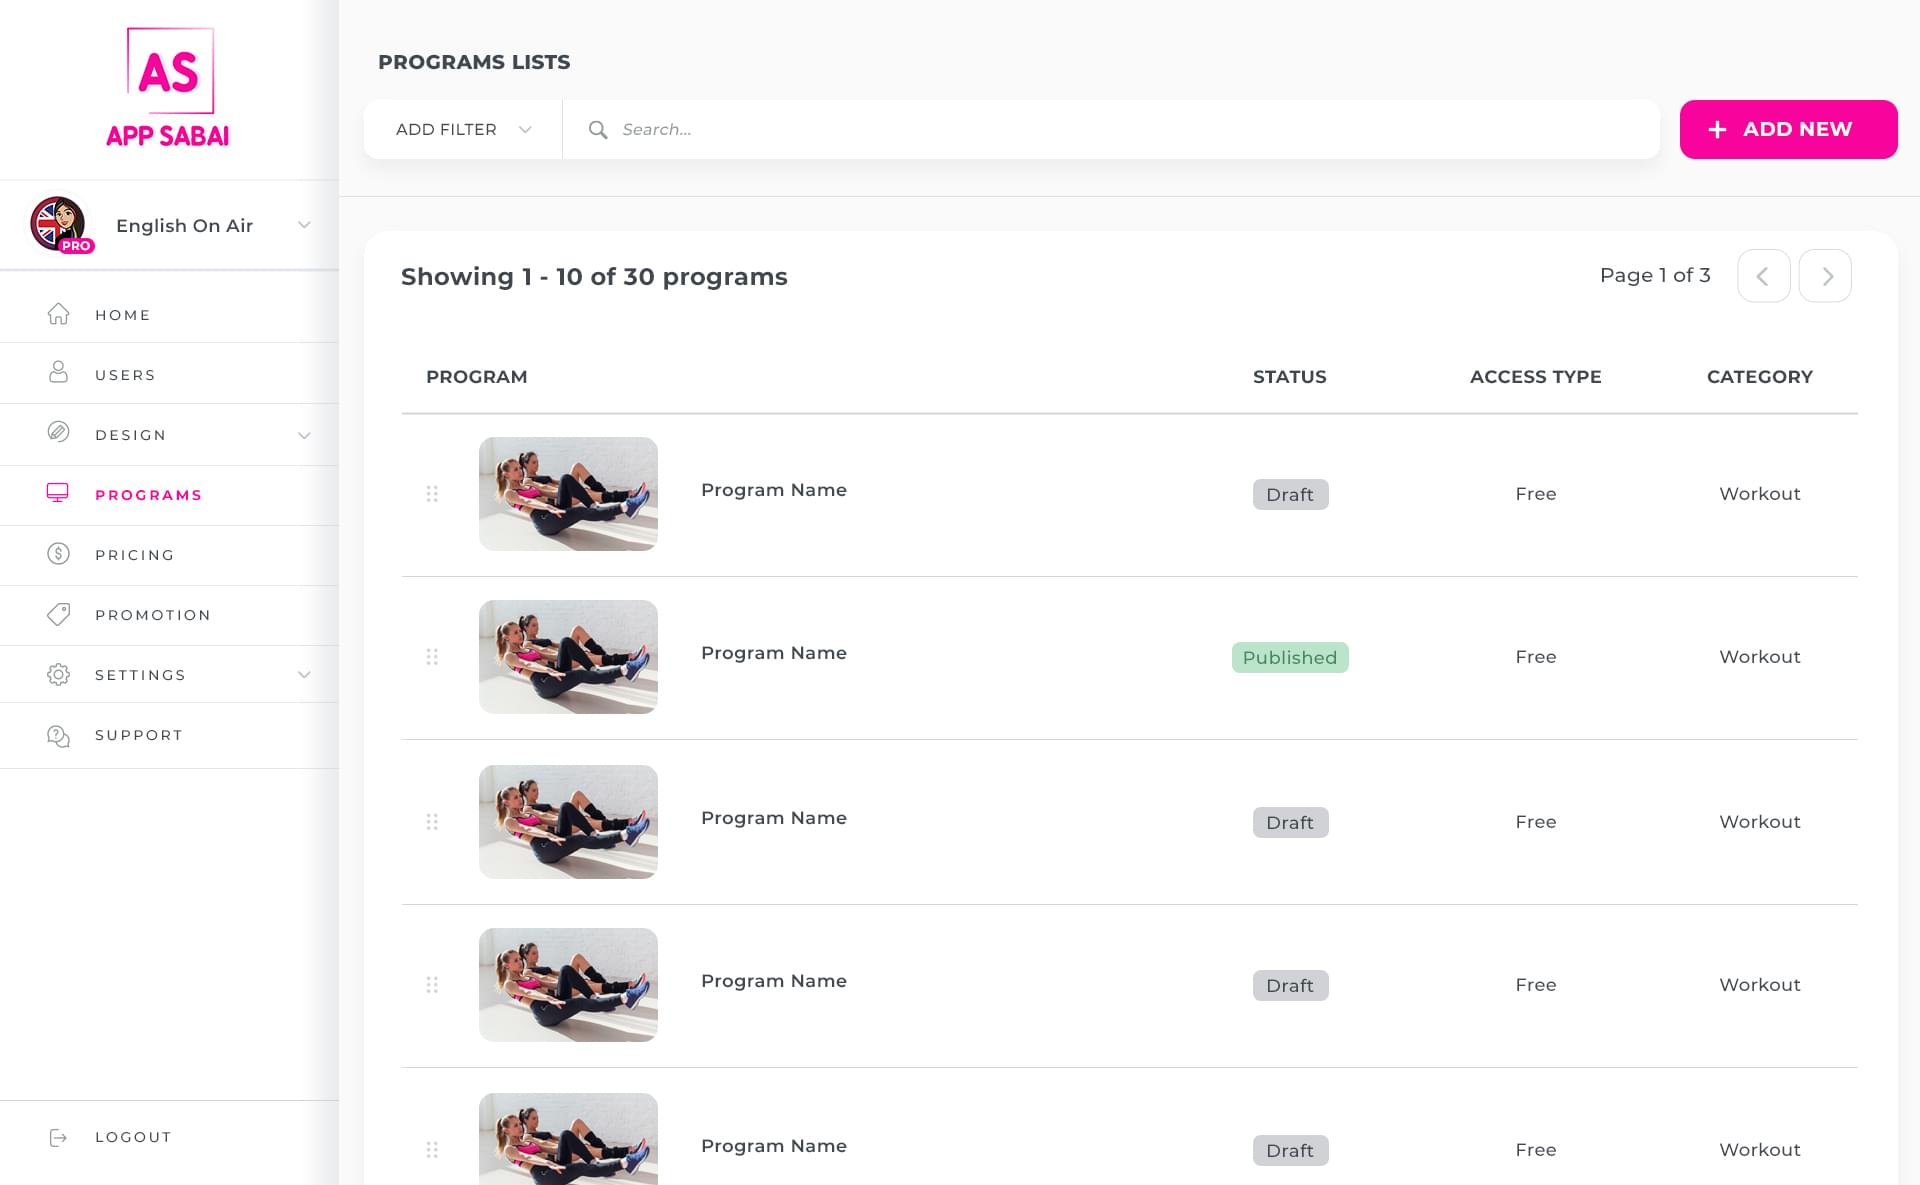Click the Pricing dollar icon
1920x1185 pixels.
coord(58,553)
